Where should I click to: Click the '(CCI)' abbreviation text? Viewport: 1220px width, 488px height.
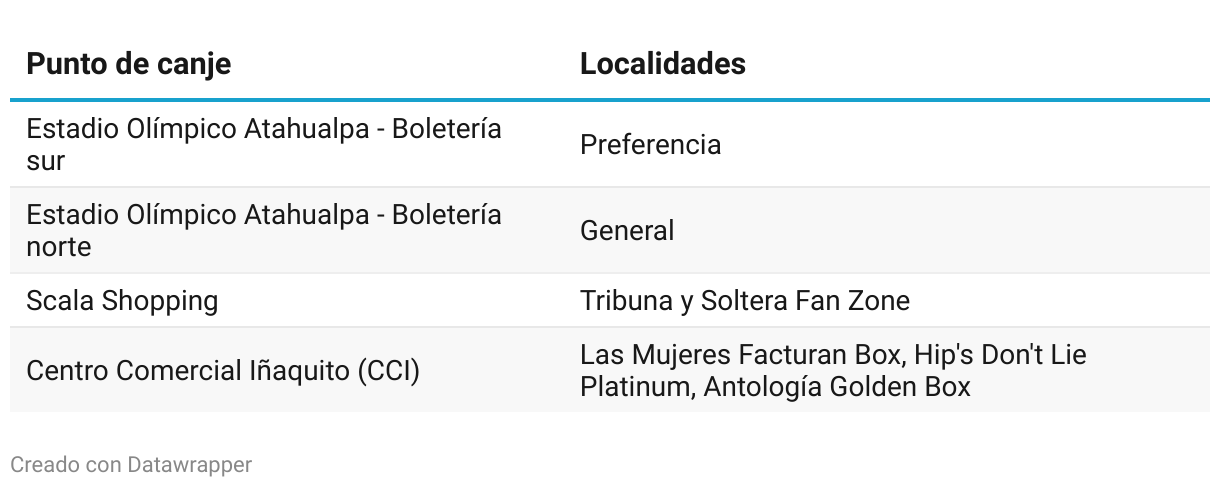[388, 371]
